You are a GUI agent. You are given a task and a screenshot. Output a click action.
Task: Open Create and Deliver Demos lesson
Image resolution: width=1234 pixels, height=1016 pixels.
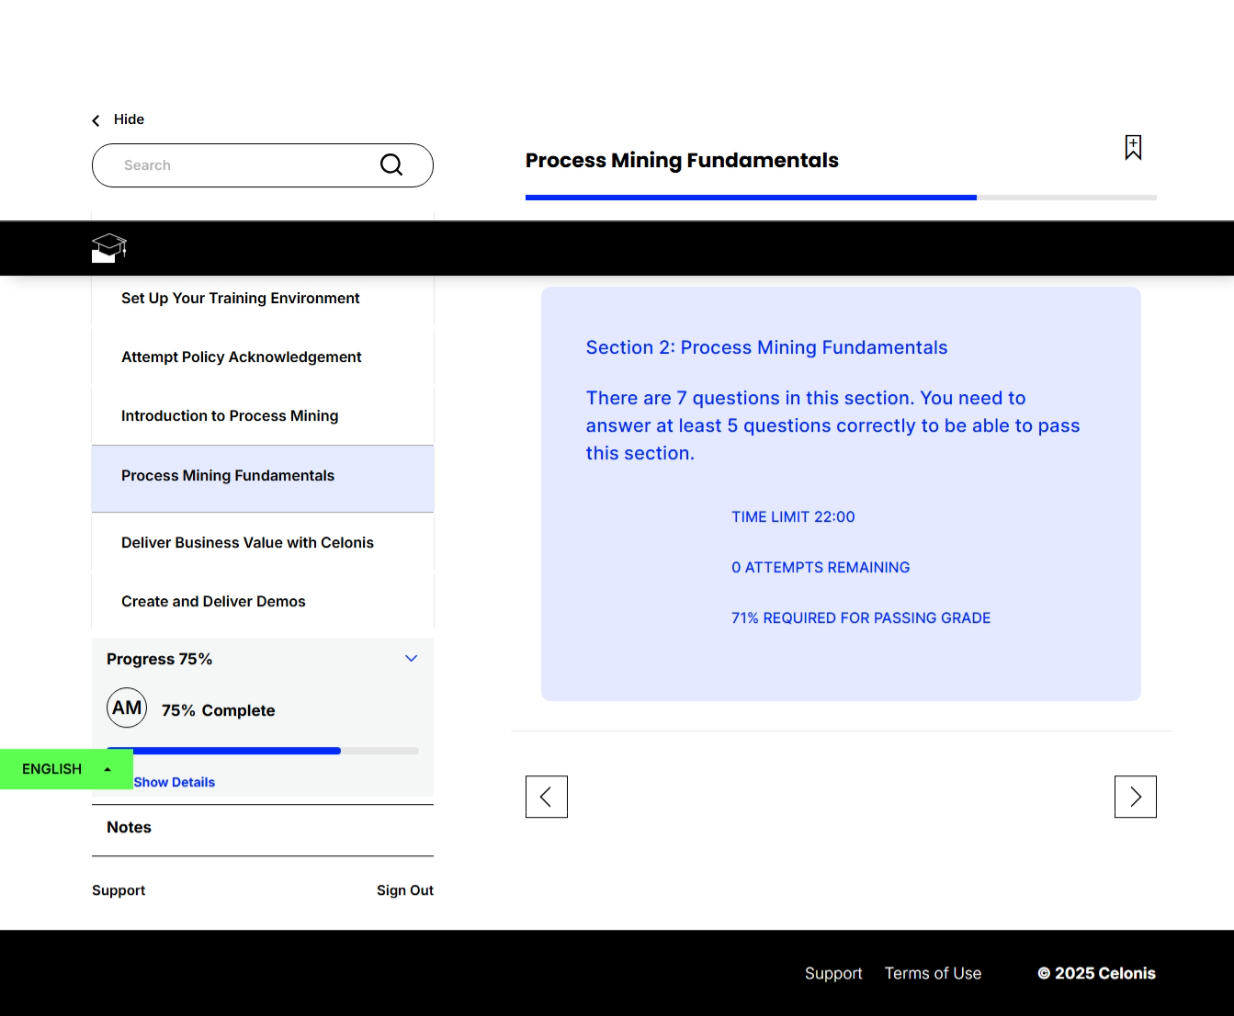click(x=263, y=602)
